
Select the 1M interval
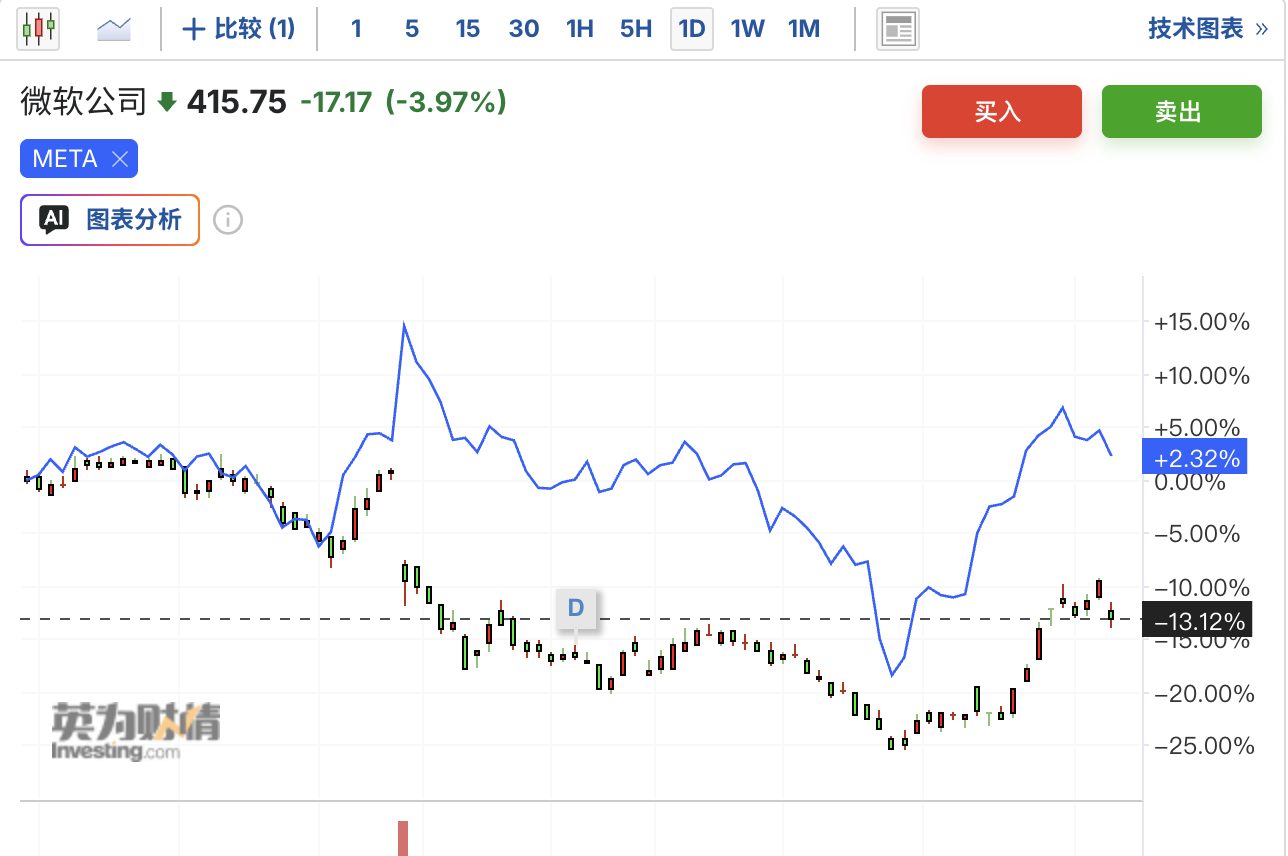804,29
